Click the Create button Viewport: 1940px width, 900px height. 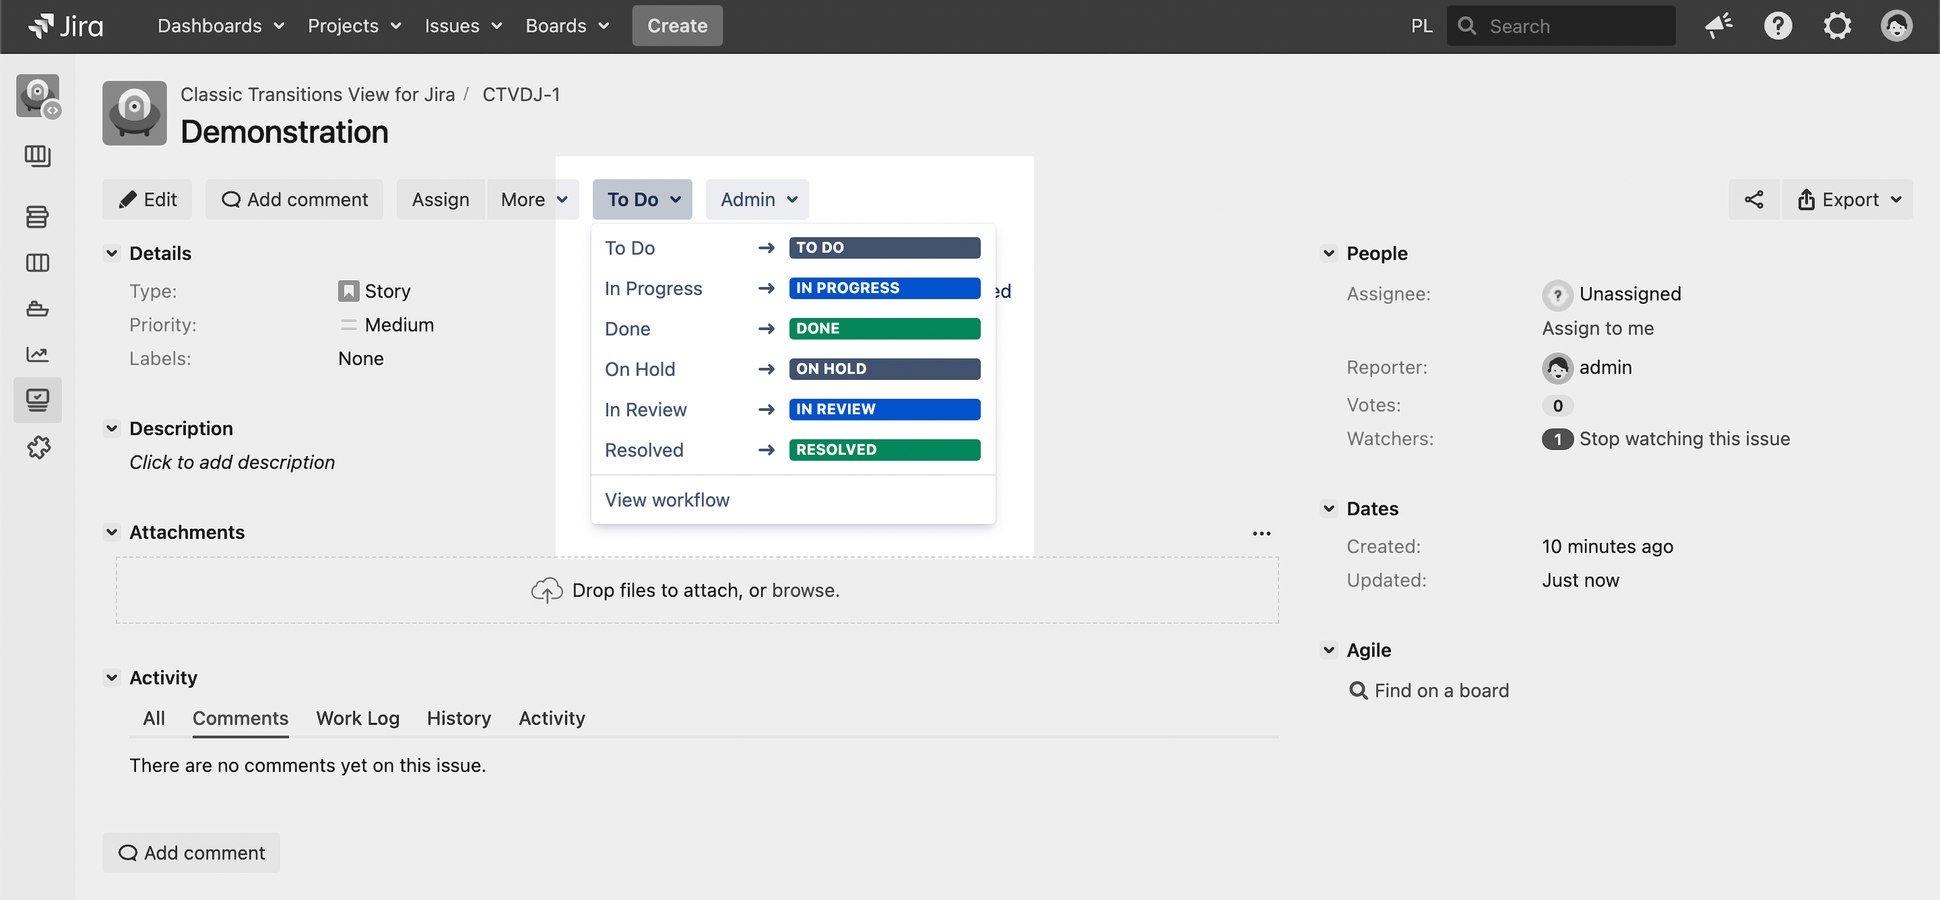pos(677,26)
